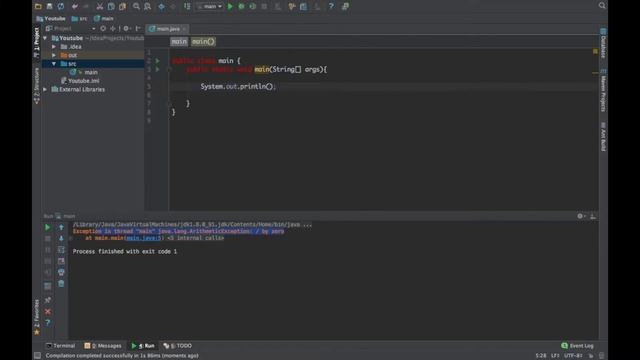Open the Ant Build side tool tab
This screenshot has width=640, height=360.
603,137
